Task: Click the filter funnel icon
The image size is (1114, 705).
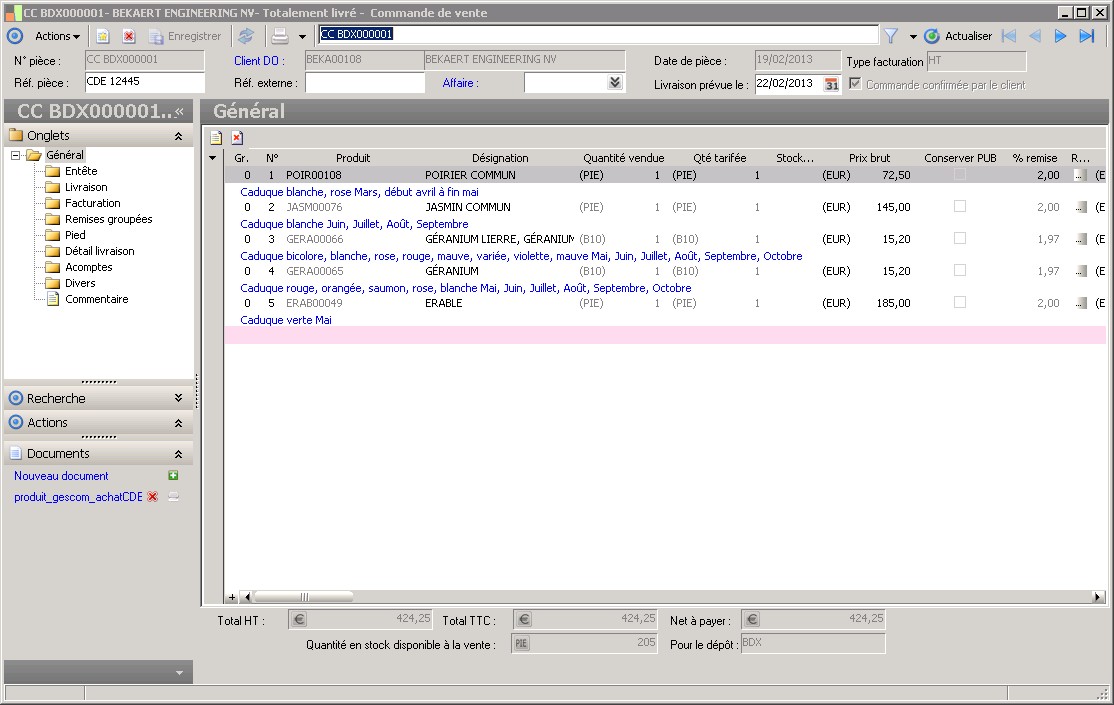Action: click(890, 36)
